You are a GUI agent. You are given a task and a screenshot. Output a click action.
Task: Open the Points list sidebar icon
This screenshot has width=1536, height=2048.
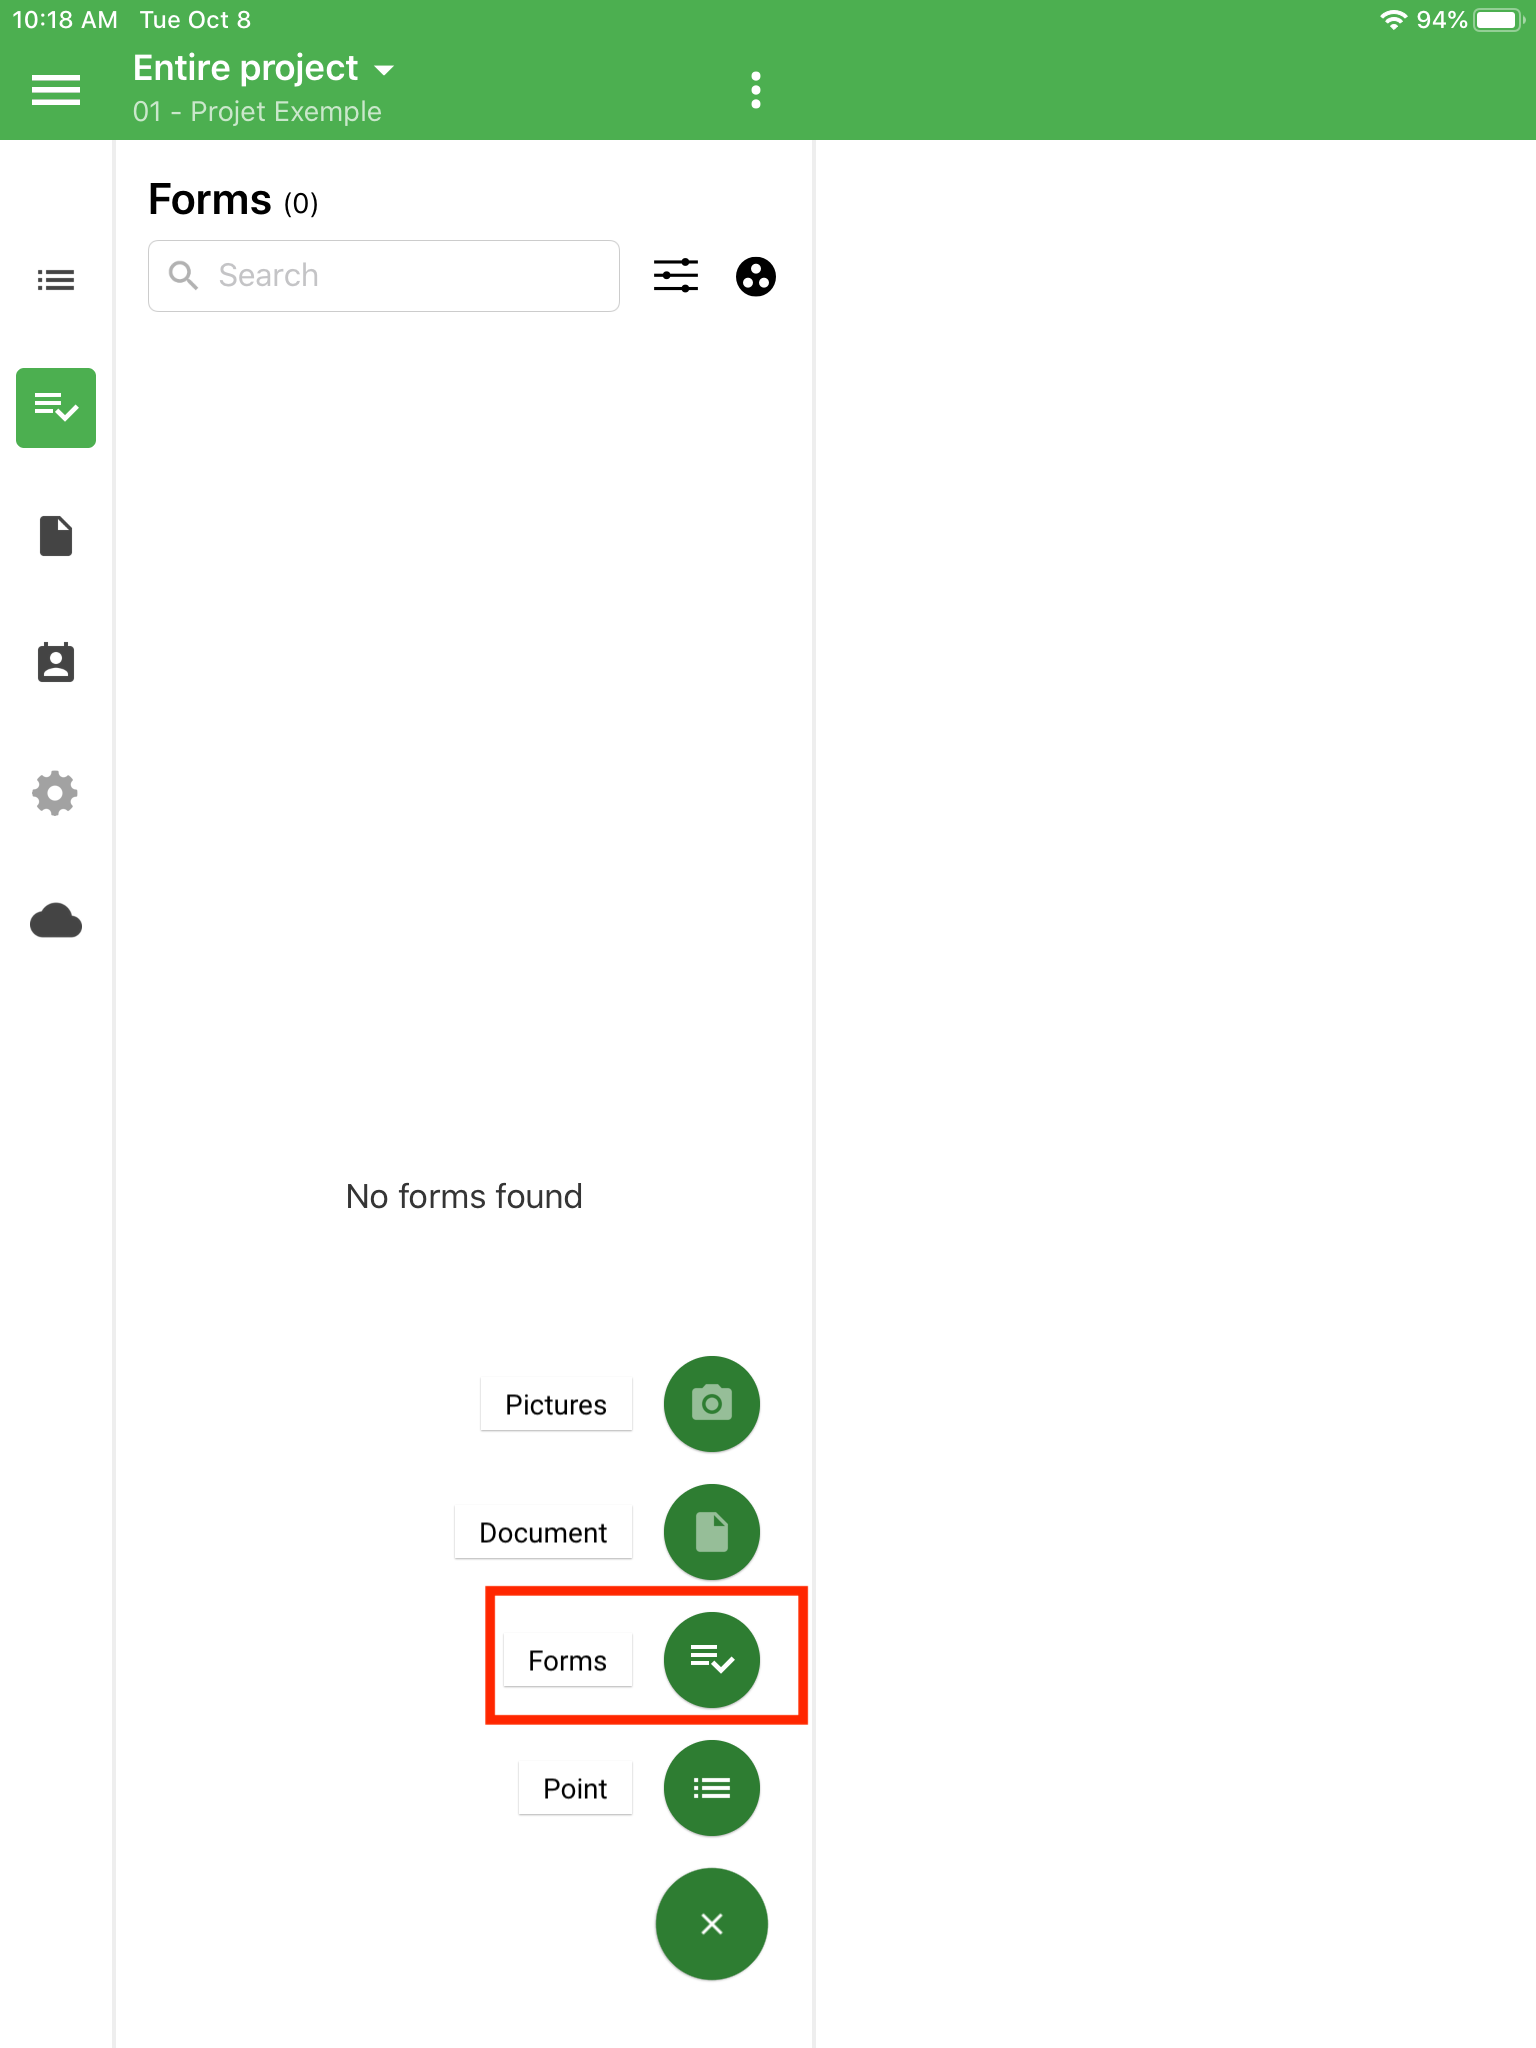[x=56, y=280]
